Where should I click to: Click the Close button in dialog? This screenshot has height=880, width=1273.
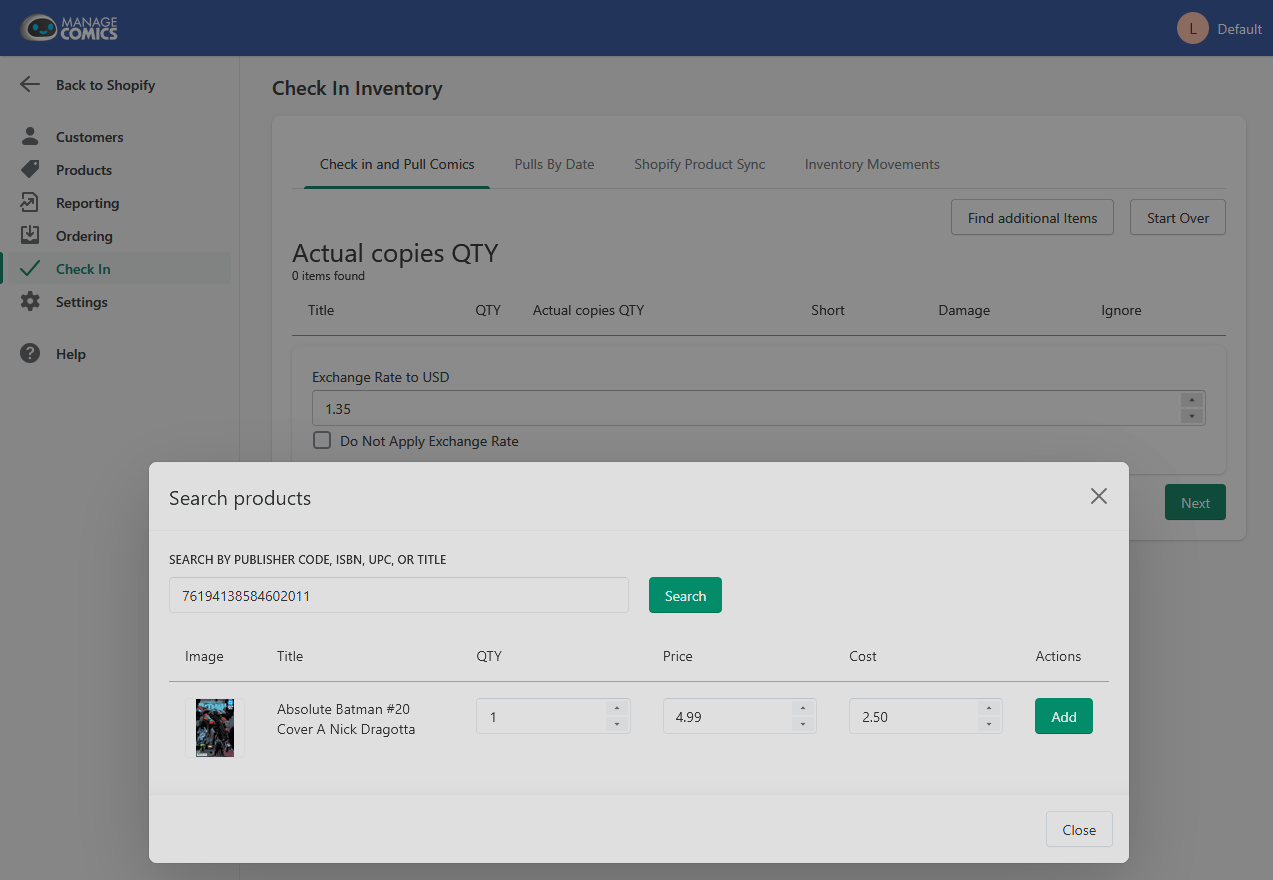1079,829
